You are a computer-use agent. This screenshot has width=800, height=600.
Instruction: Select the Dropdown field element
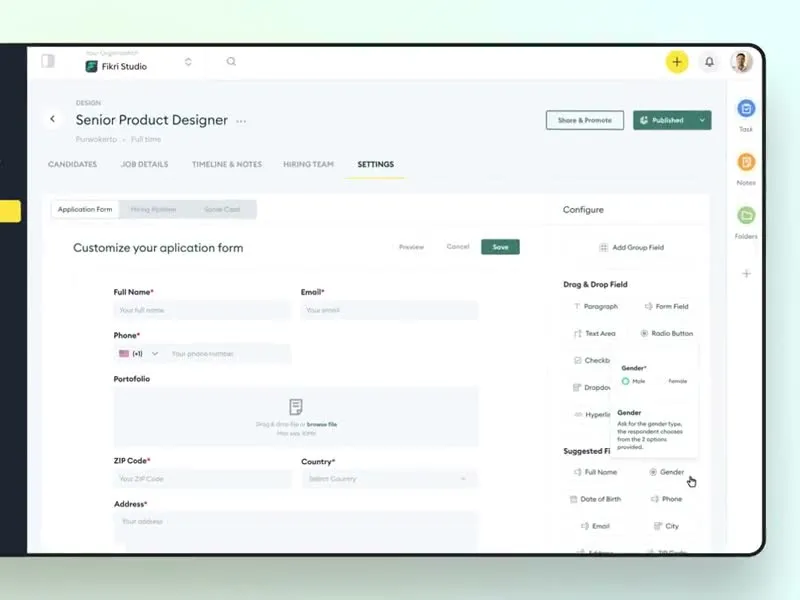pyautogui.click(x=592, y=387)
